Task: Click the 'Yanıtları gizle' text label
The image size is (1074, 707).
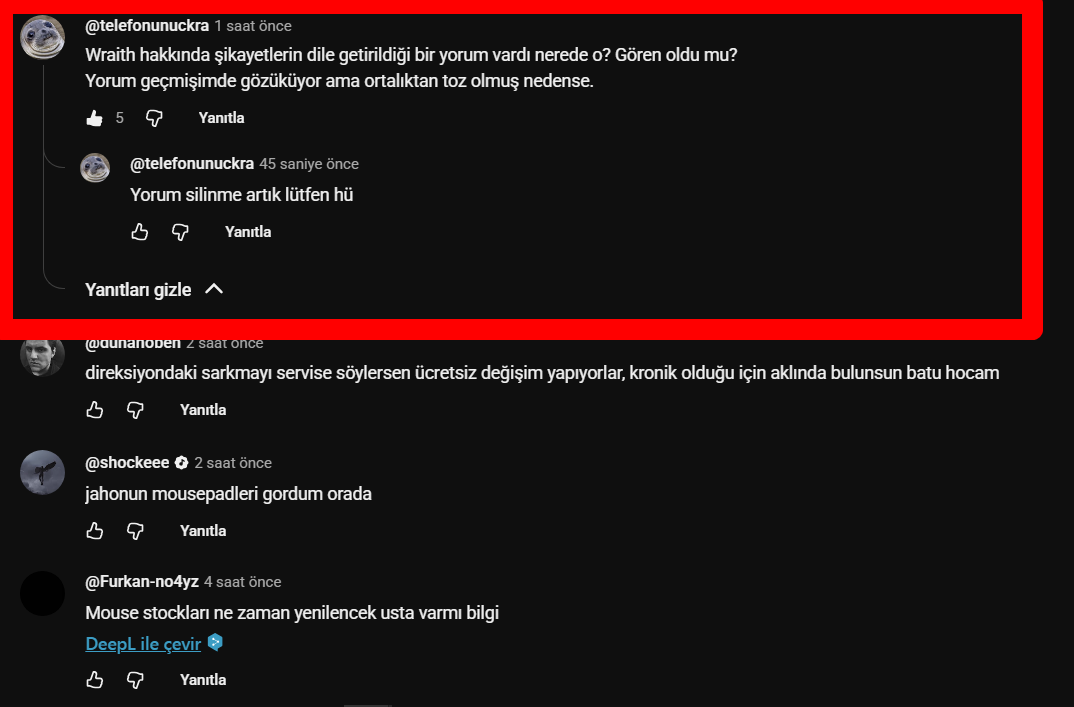Action: point(138,290)
